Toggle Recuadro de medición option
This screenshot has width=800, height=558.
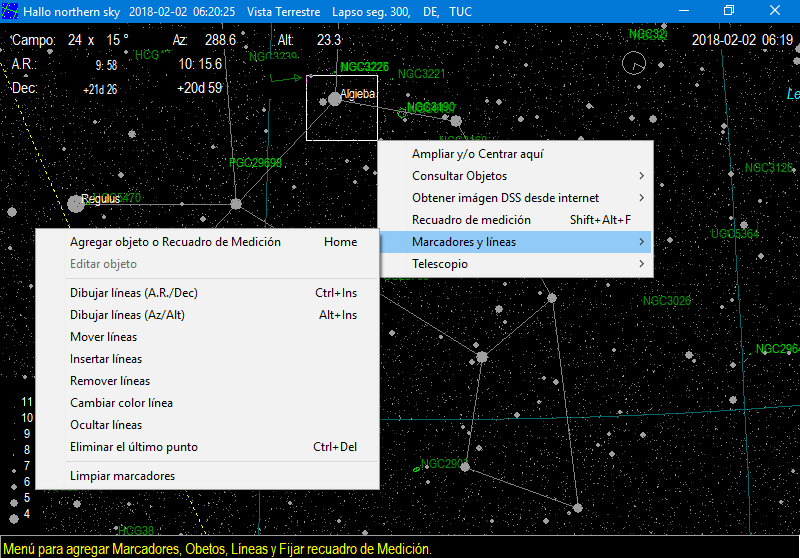coord(471,220)
